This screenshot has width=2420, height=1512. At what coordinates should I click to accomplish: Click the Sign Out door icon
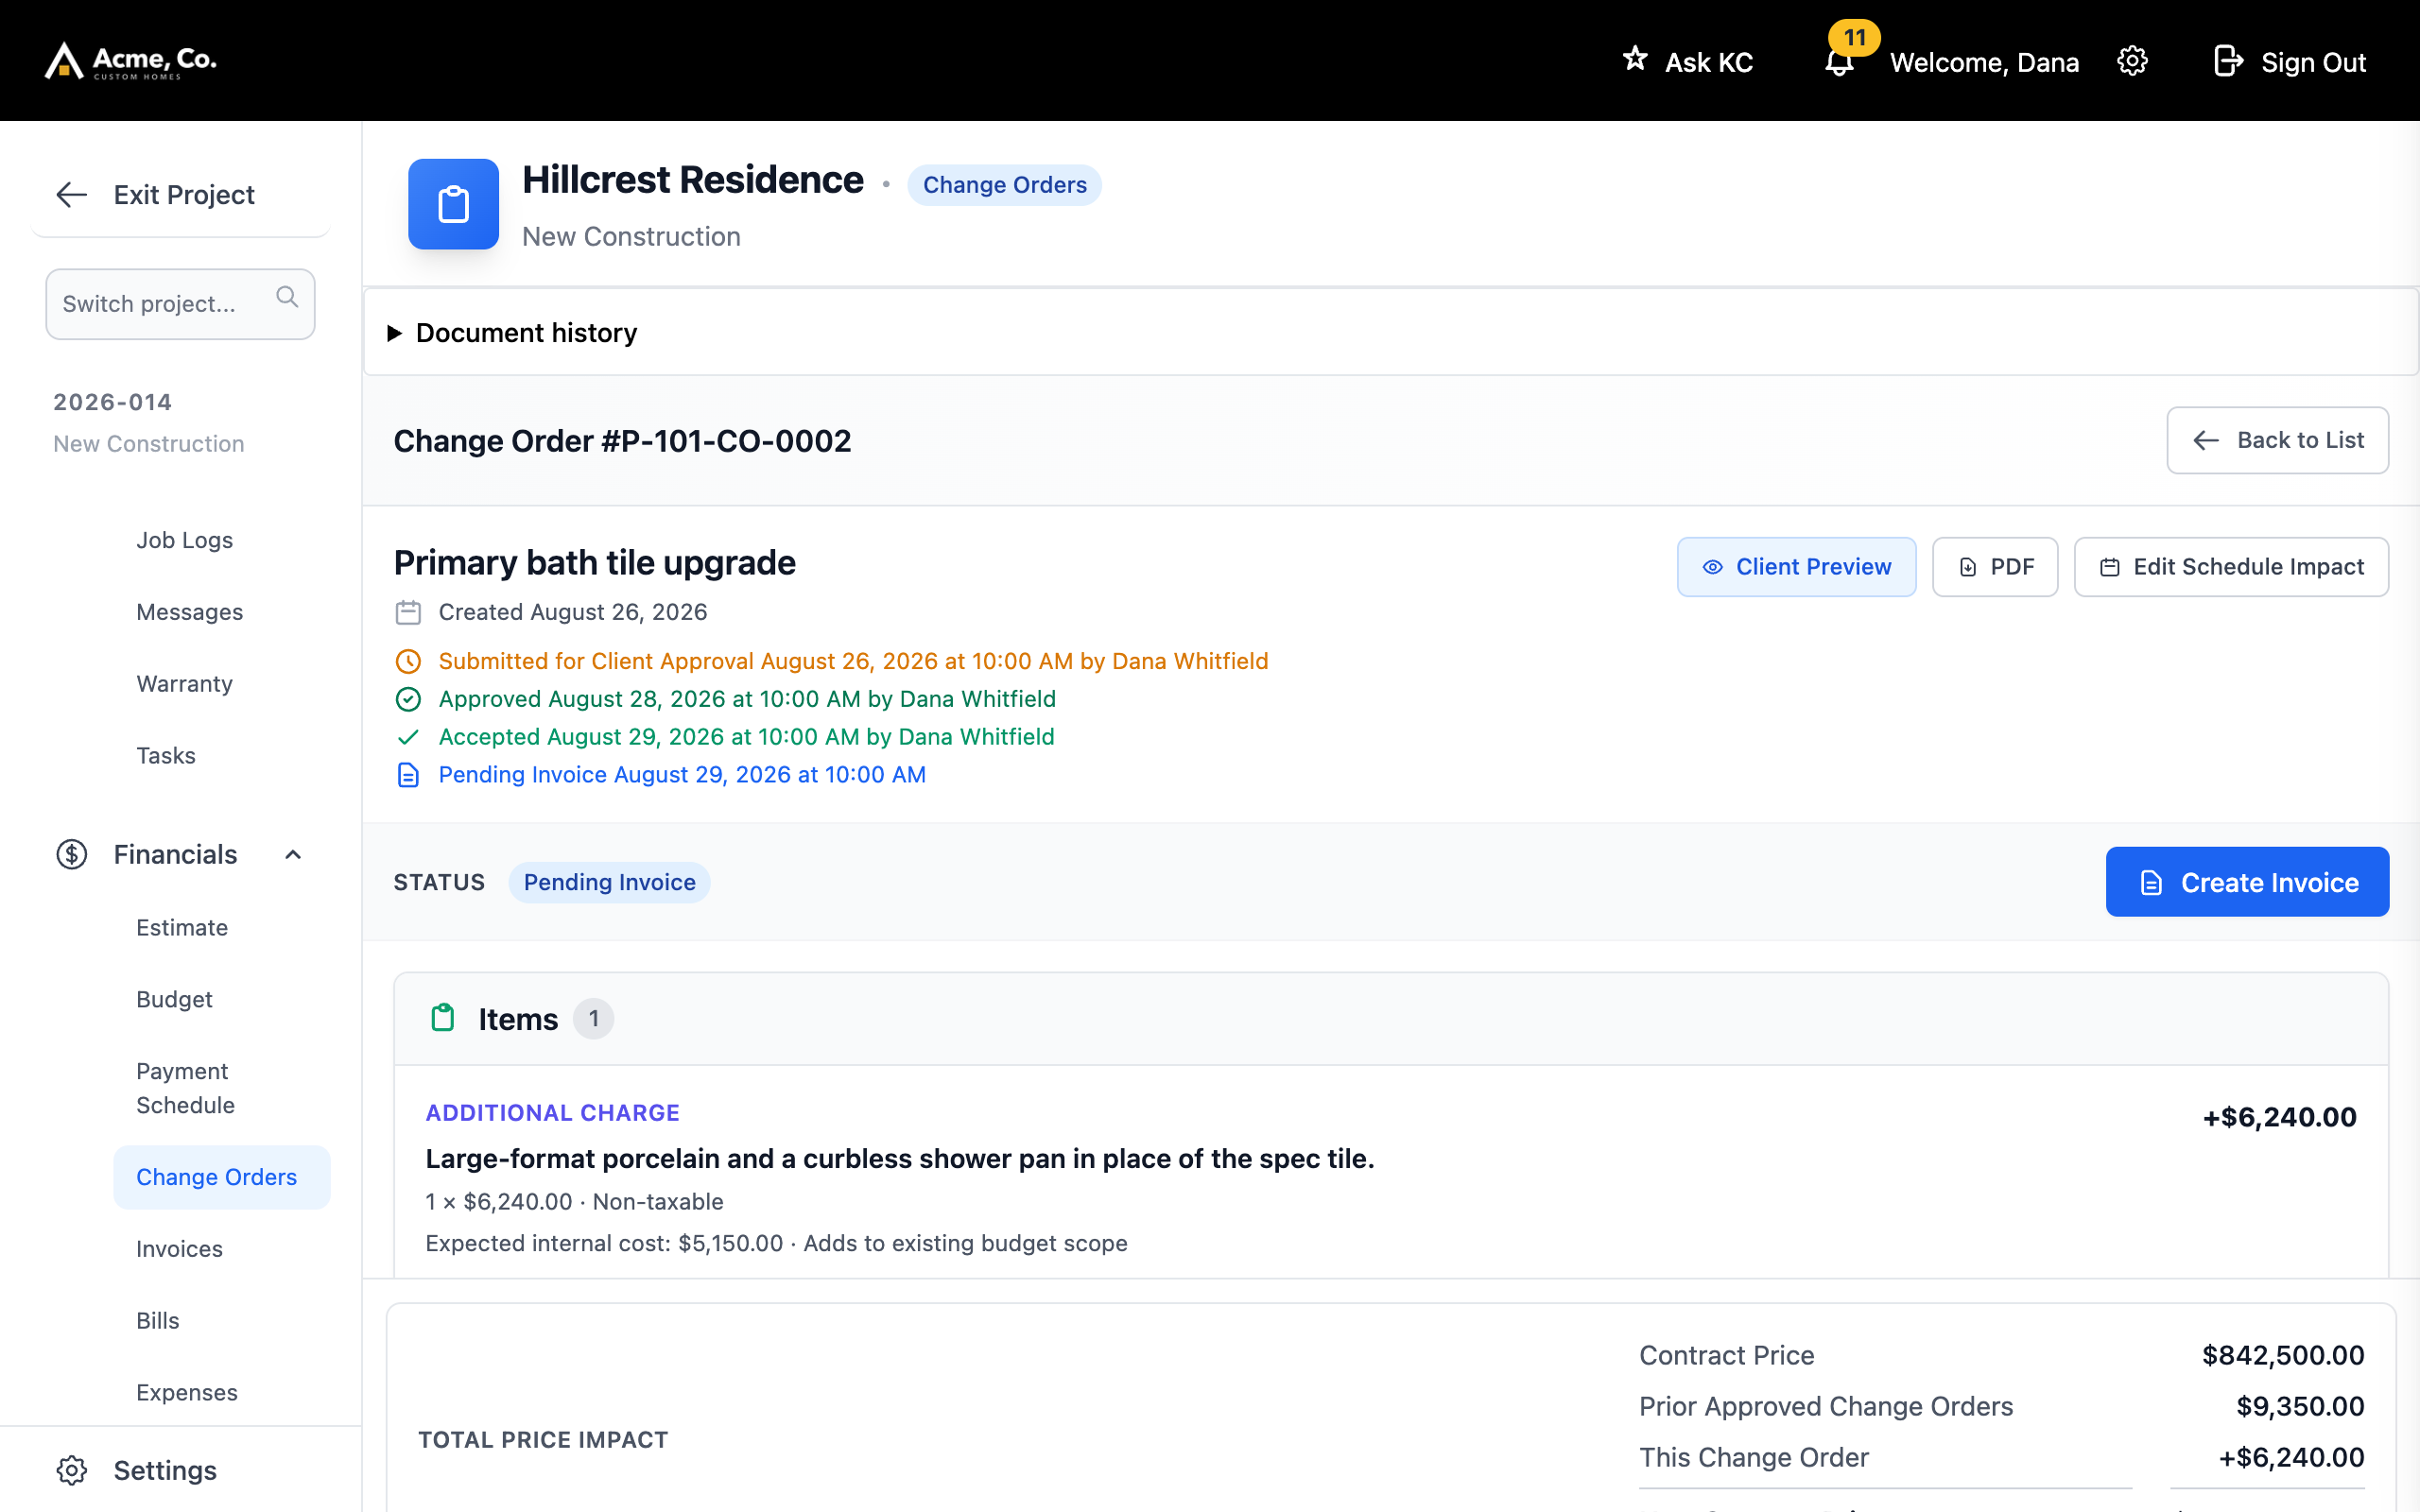(x=2228, y=61)
